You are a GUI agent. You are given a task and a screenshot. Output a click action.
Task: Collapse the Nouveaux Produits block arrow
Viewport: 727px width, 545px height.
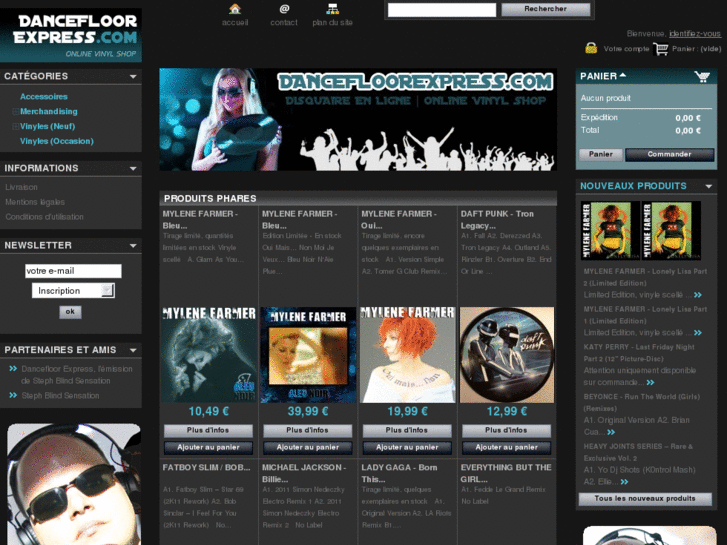tap(708, 186)
